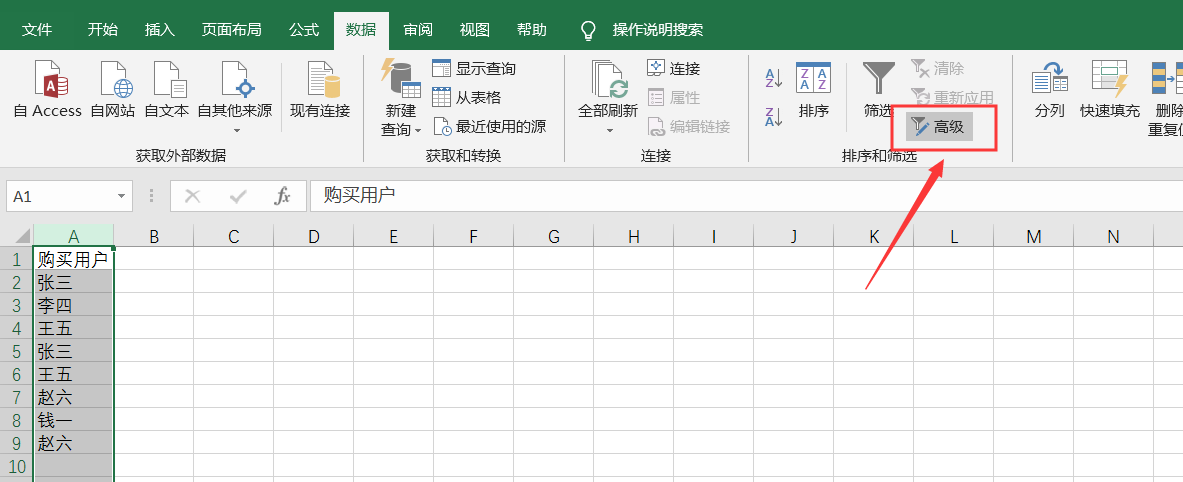Click the 筛选 filter funnel icon

click(x=879, y=80)
